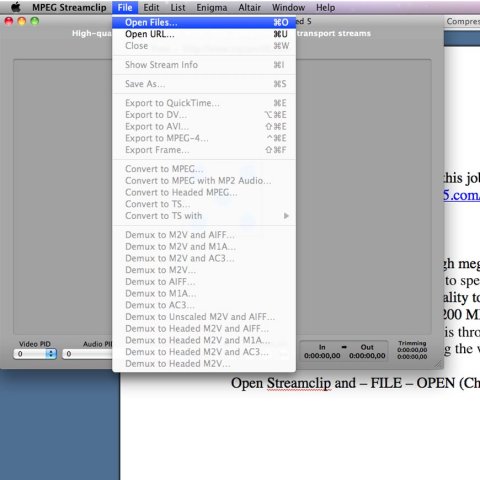Click Demux to AIFF… entry
The image size is (480, 480).
pyautogui.click(x=204, y=282)
